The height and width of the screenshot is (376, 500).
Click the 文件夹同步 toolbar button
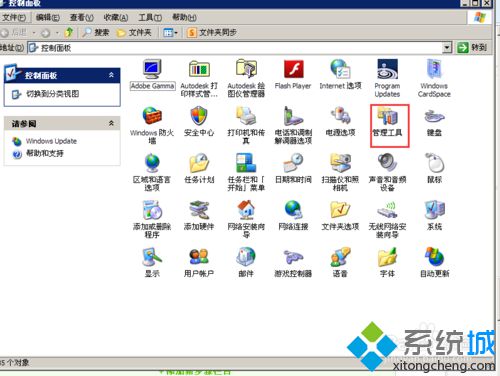(x=212, y=32)
